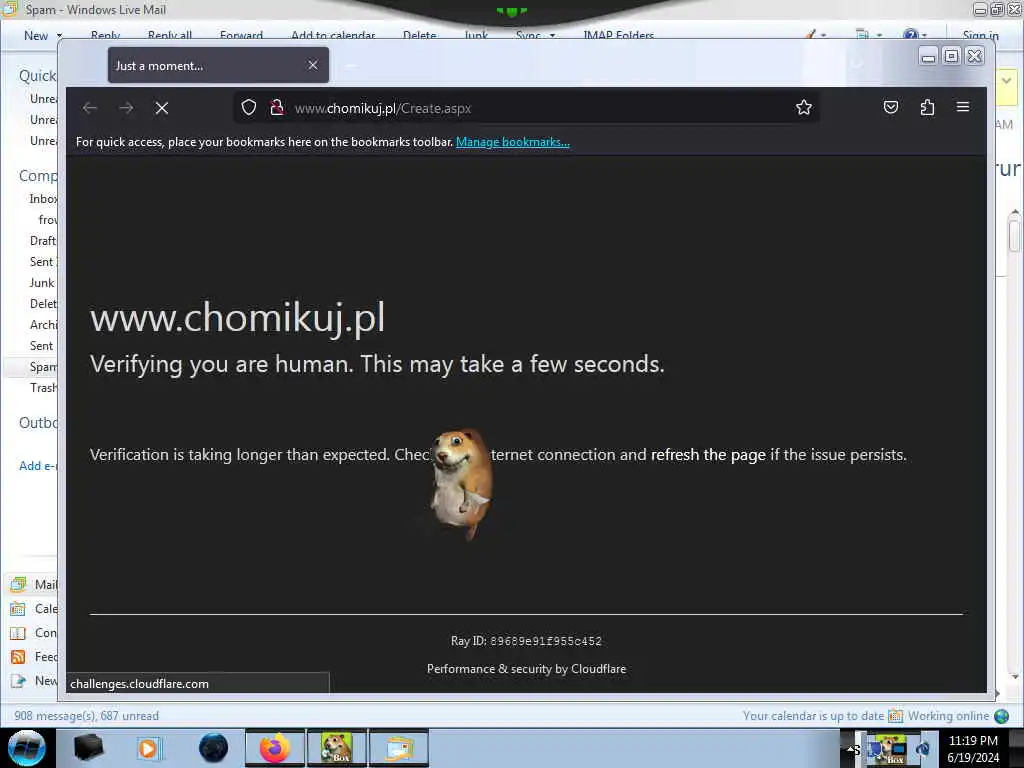Open the Live Mail help question icon
Screen dimensions: 1024x768
coord(910,35)
